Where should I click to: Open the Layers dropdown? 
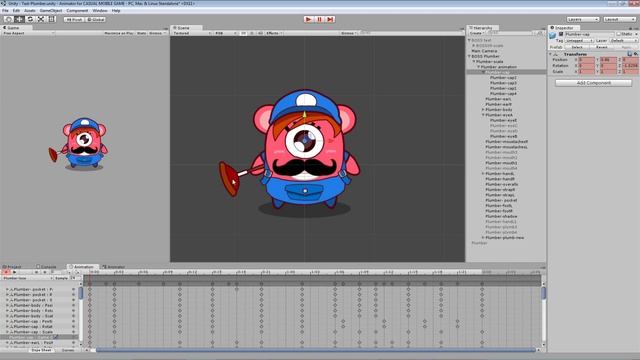pos(582,19)
